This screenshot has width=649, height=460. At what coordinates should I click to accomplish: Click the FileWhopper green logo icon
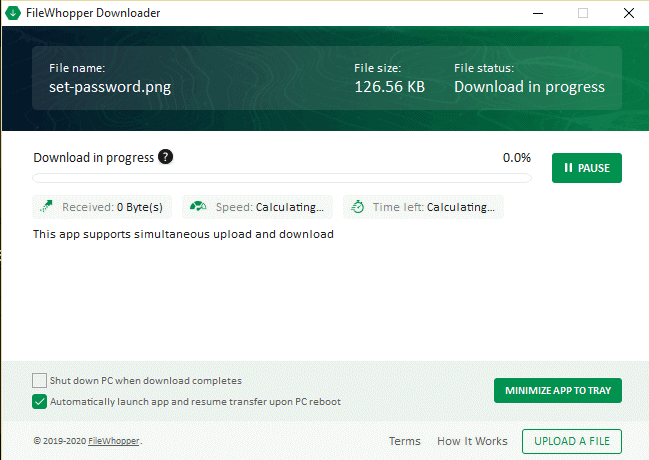(x=13, y=13)
